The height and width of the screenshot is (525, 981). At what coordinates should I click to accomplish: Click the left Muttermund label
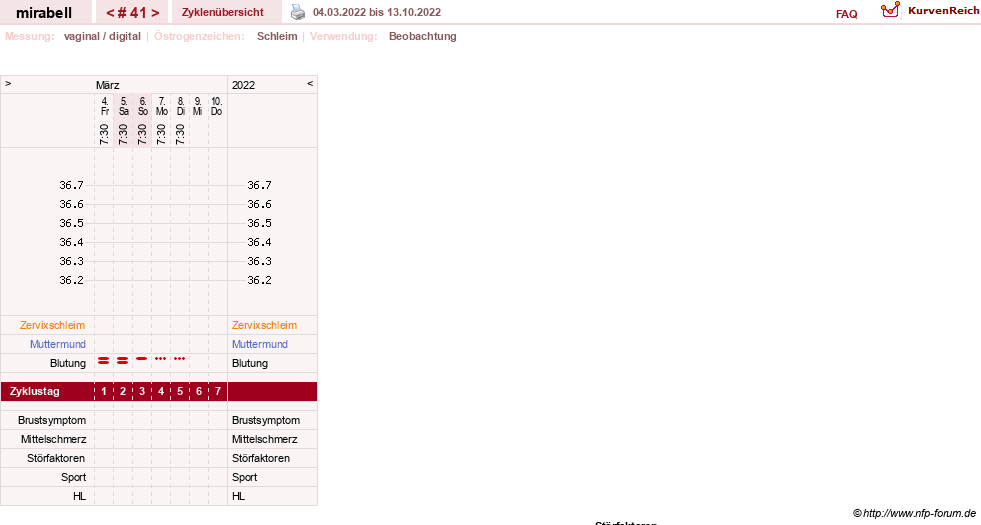[x=58, y=344]
